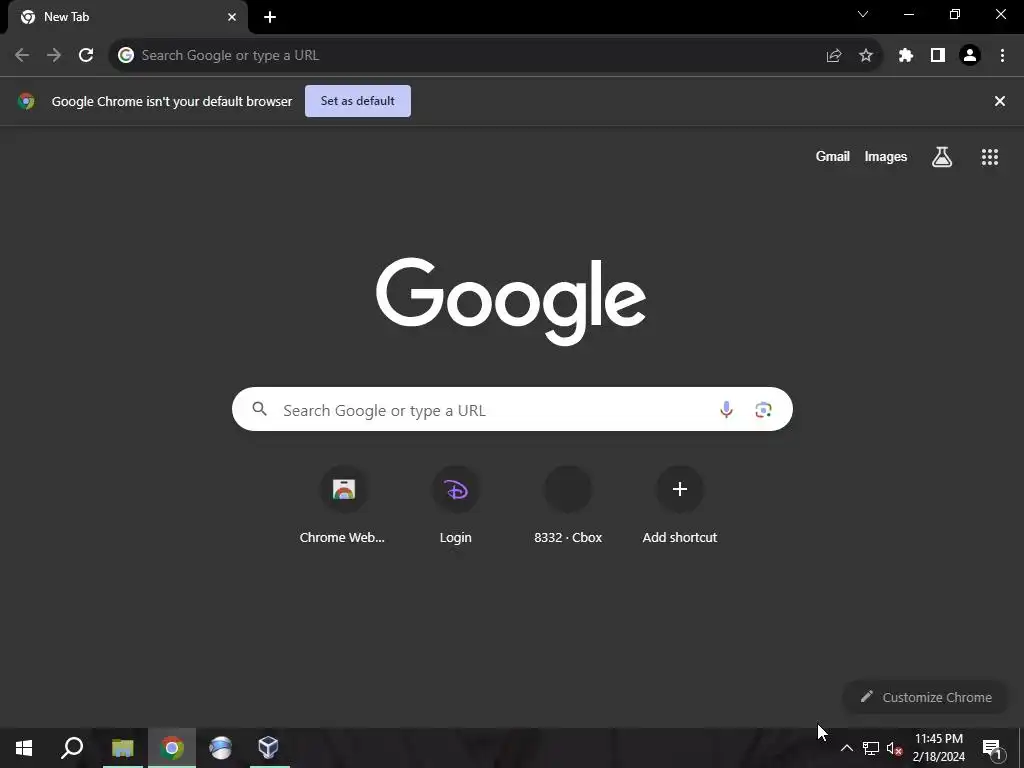Open the Extensions puzzle icon
The image size is (1024, 768).
906,56
